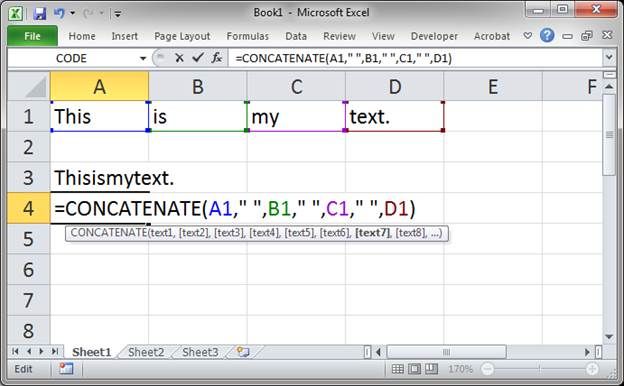
Task: Close the workbook window icon
Action: click(607, 36)
